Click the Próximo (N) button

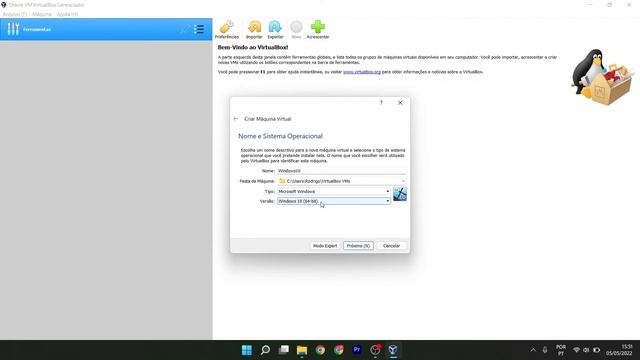click(x=358, y=246)
